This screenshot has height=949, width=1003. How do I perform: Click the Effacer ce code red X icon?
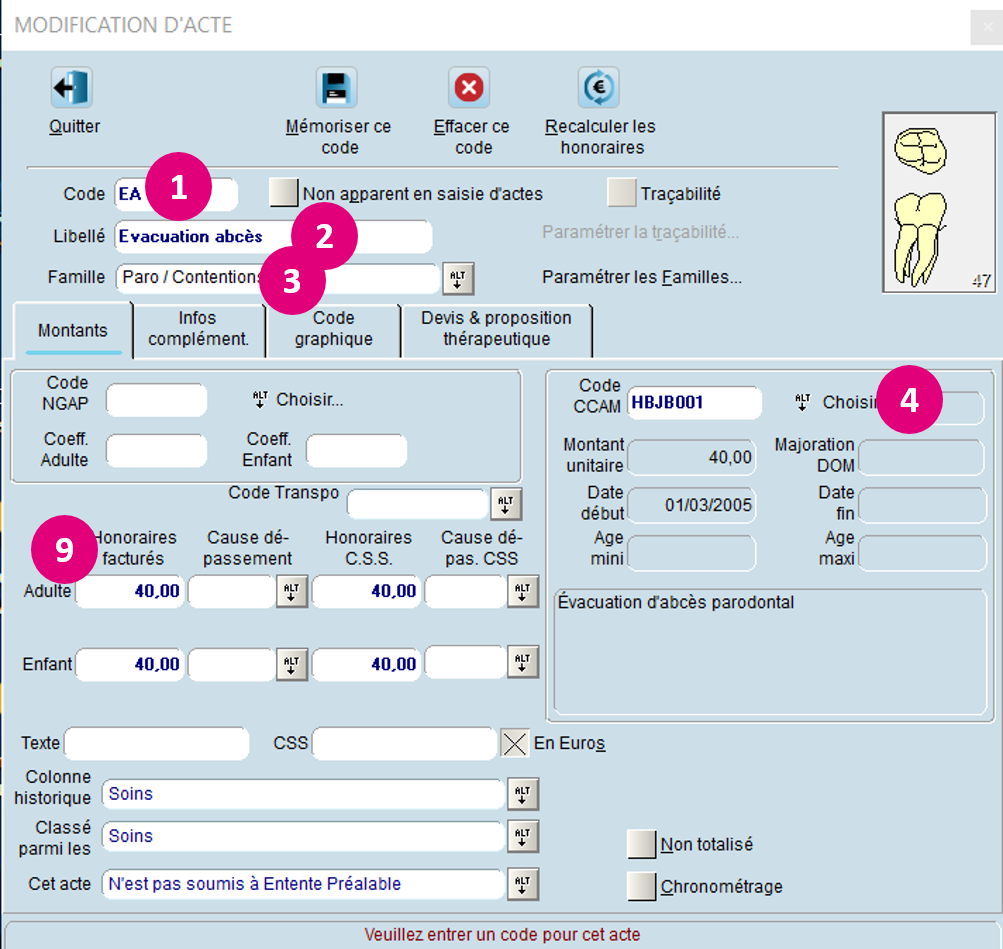tap(469, 88)
